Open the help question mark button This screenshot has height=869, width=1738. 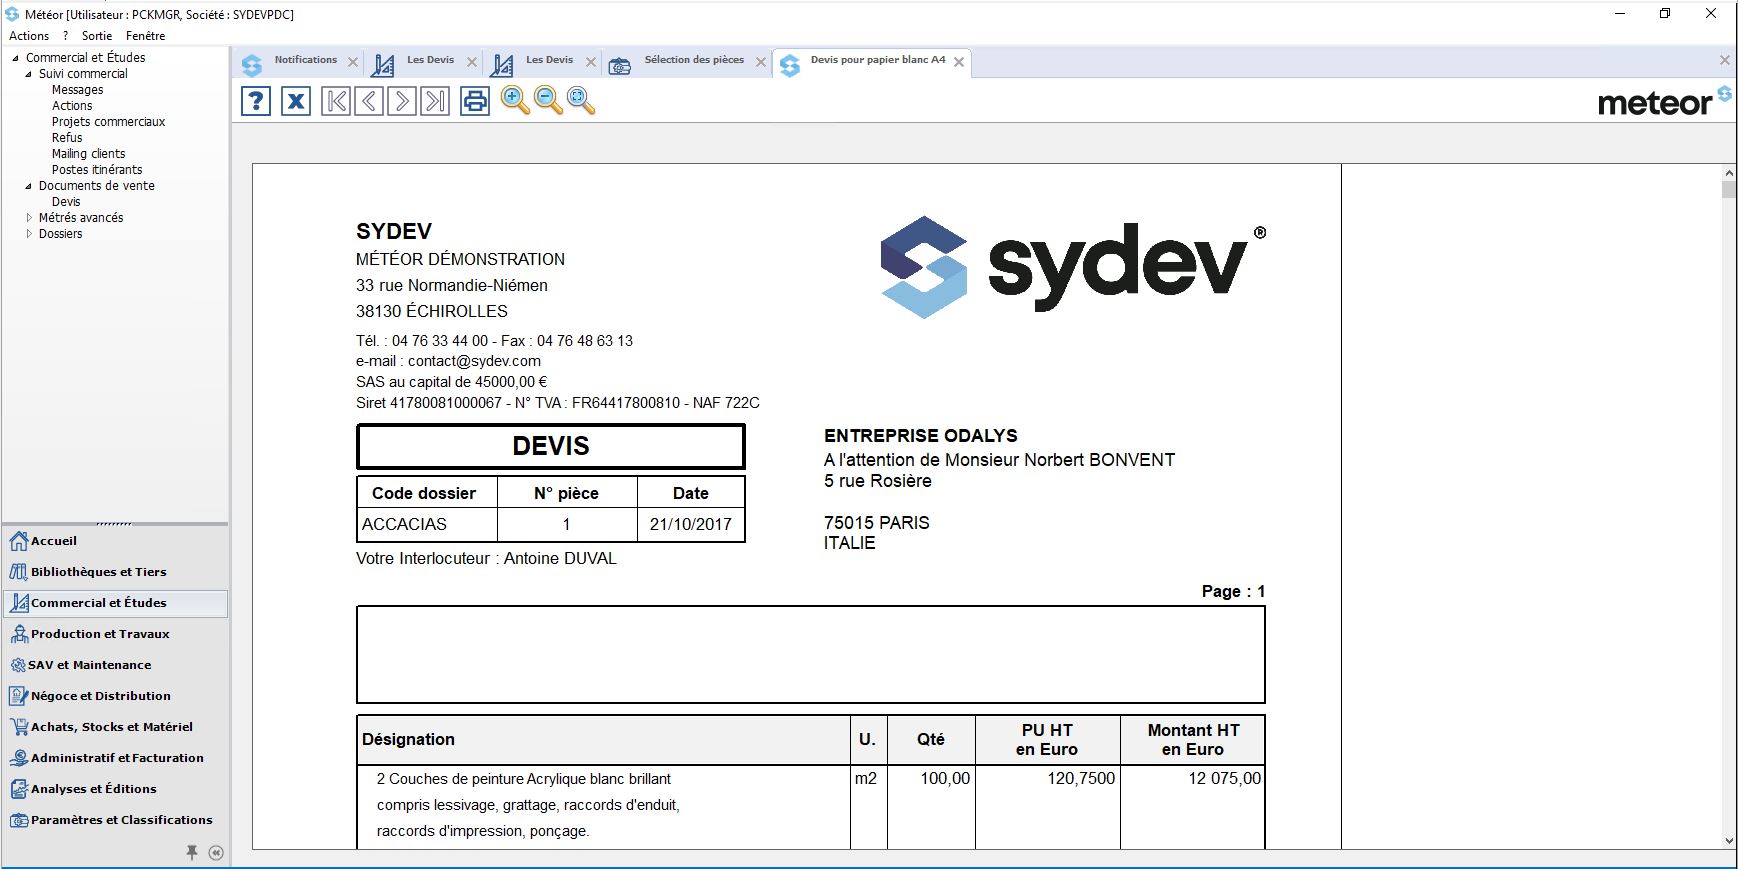(256, 101)
